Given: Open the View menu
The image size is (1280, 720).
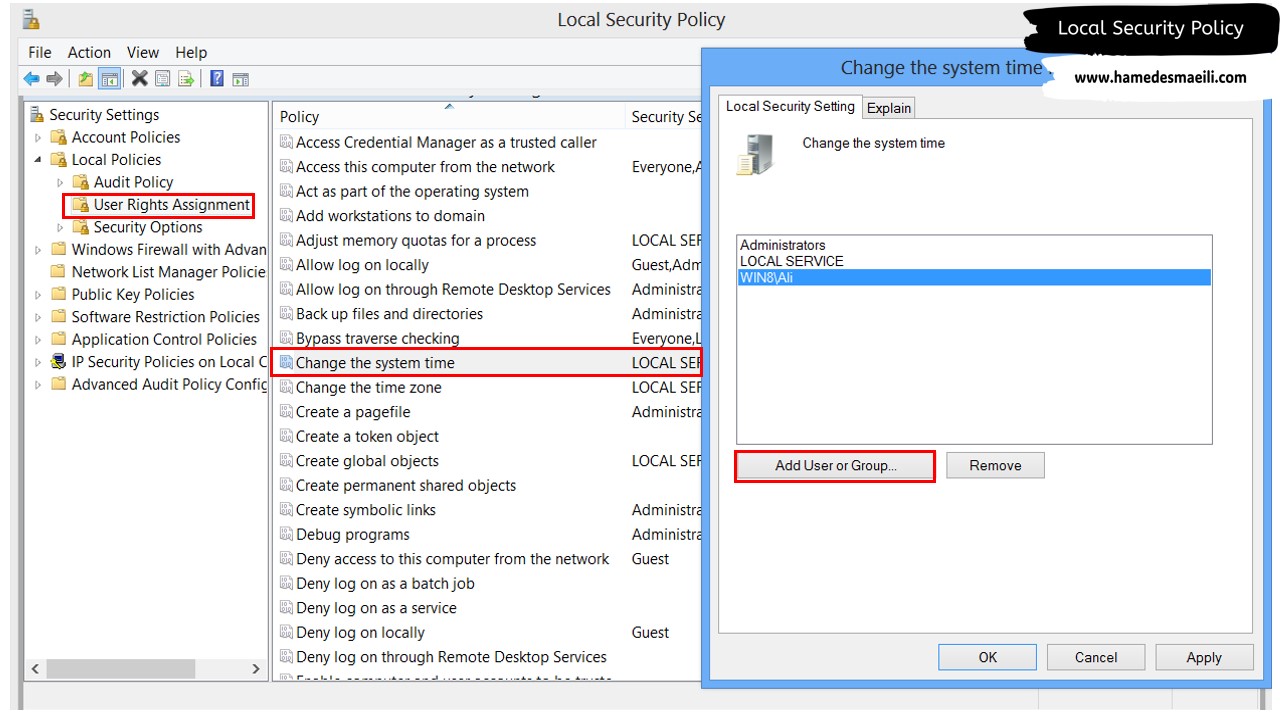Looking at the screenshot, I should coord(143,52).
